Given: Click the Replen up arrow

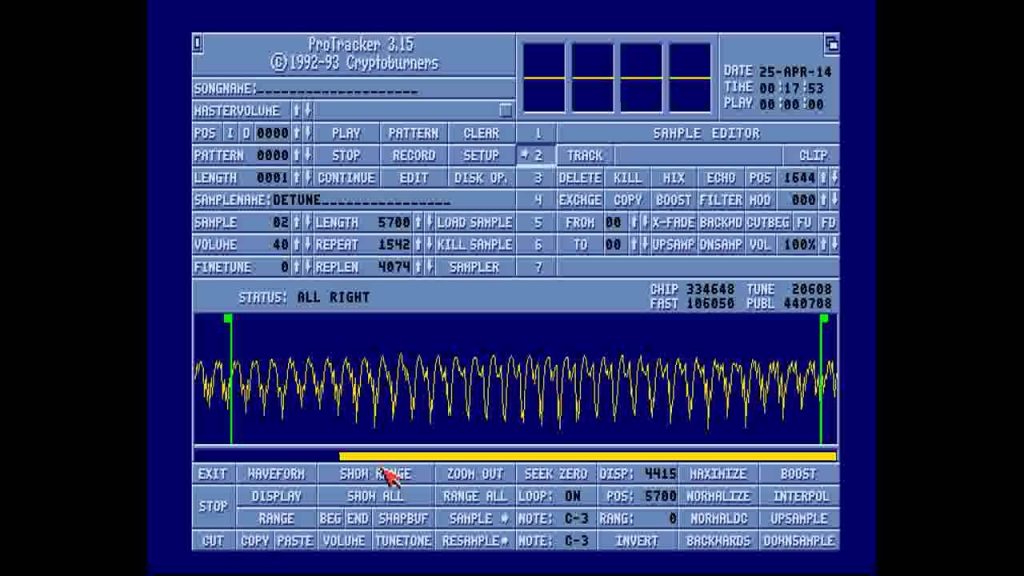Looking at the screenshot, I should tap(419, 268).
